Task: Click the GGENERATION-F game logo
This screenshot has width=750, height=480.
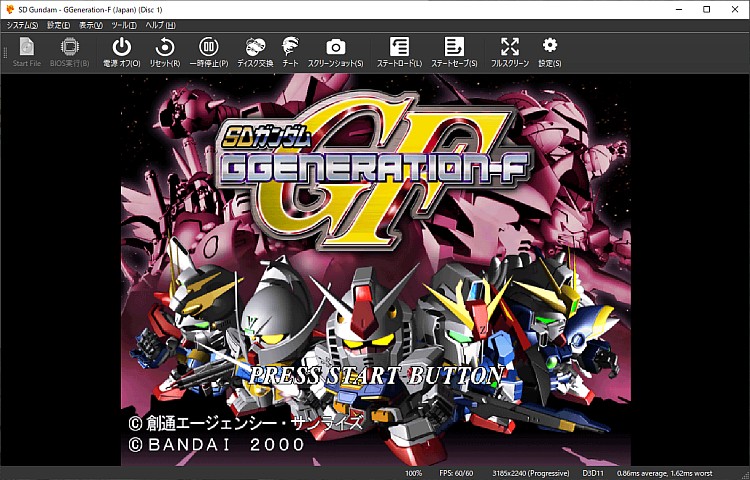Action: click(x=375, y=170)
